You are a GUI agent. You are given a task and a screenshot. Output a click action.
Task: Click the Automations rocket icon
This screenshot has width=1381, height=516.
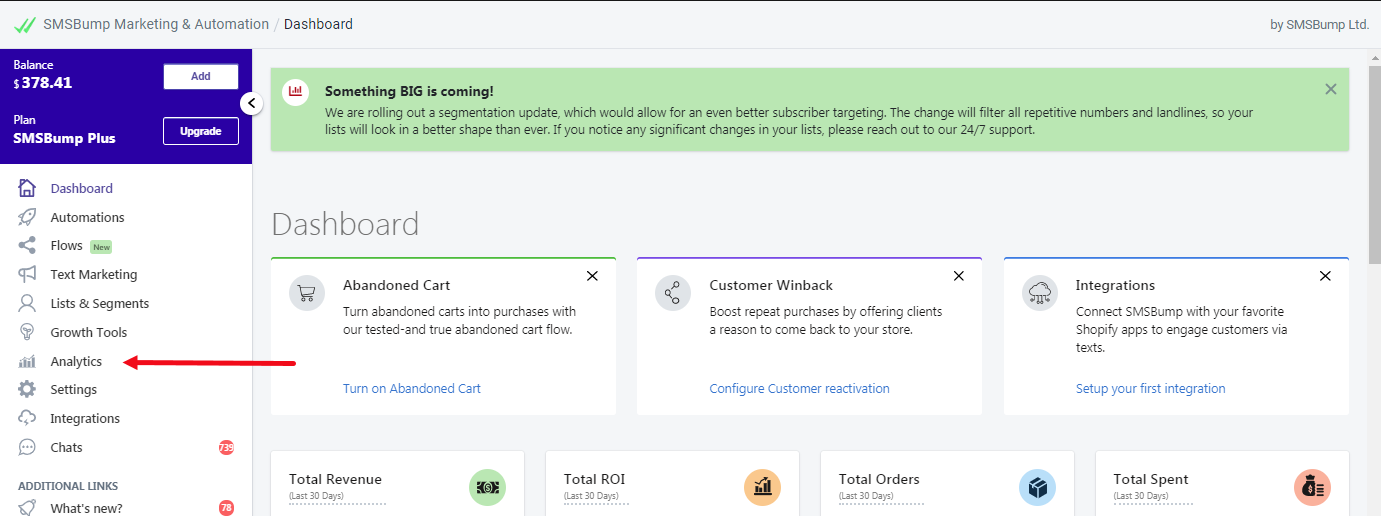point(28,217)
